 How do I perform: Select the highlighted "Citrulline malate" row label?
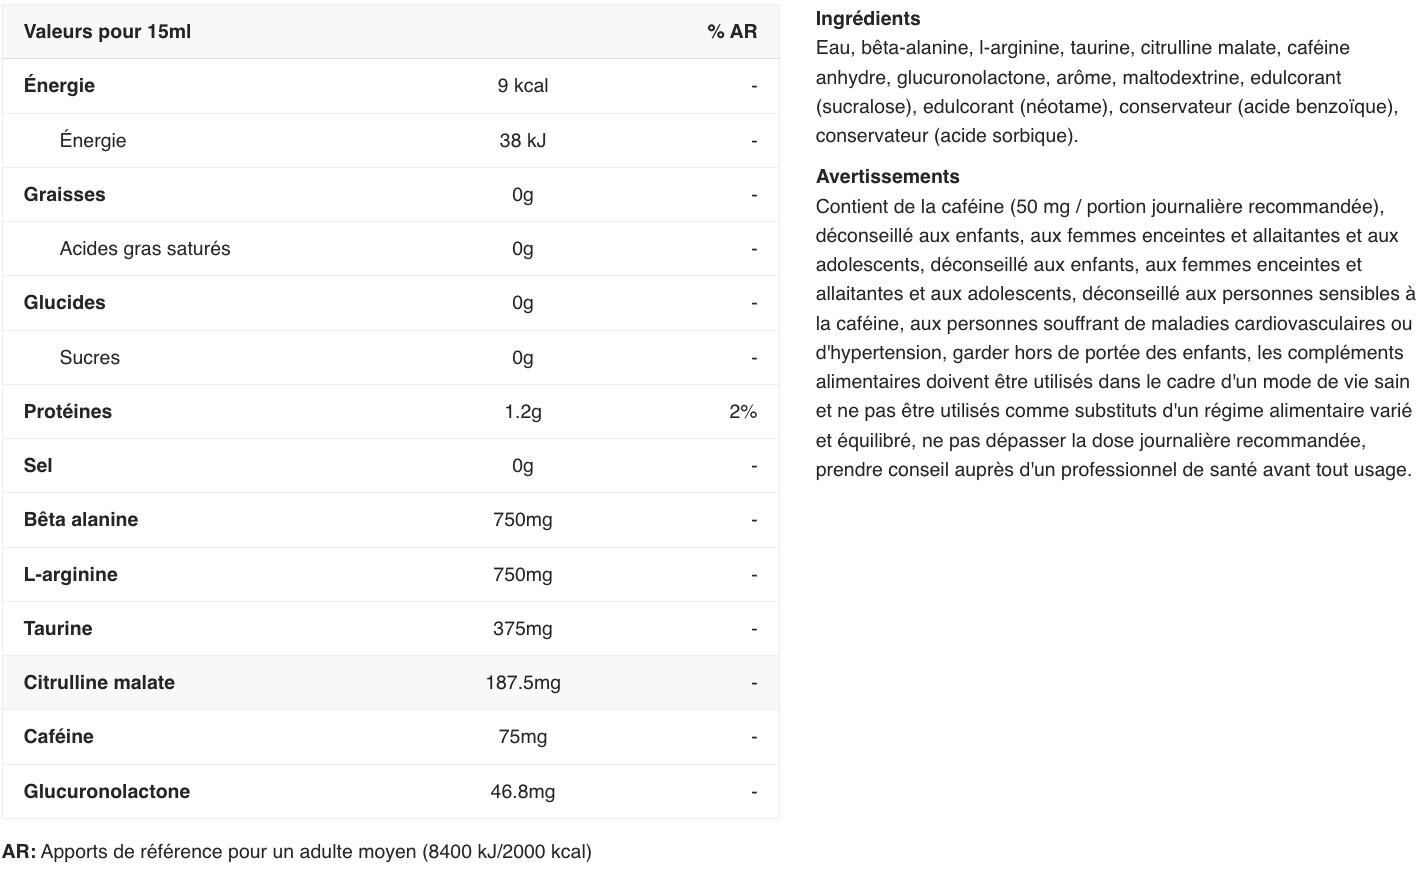pyautogui.click(x=99, y=683)
